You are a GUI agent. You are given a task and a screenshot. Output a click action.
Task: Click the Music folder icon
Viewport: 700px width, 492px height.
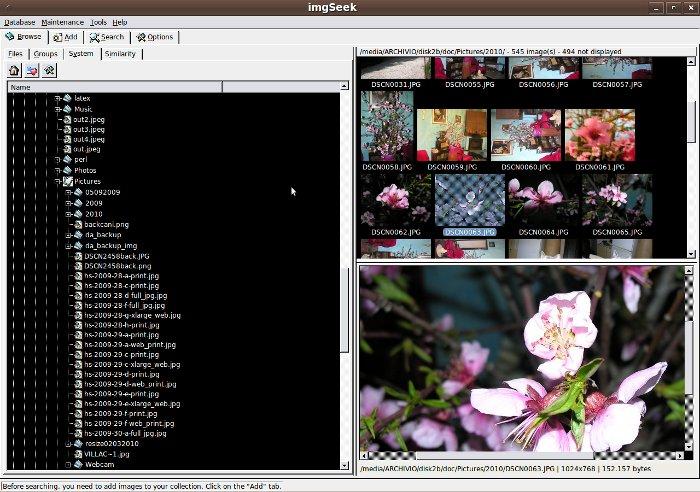click(x=67, y=109)
